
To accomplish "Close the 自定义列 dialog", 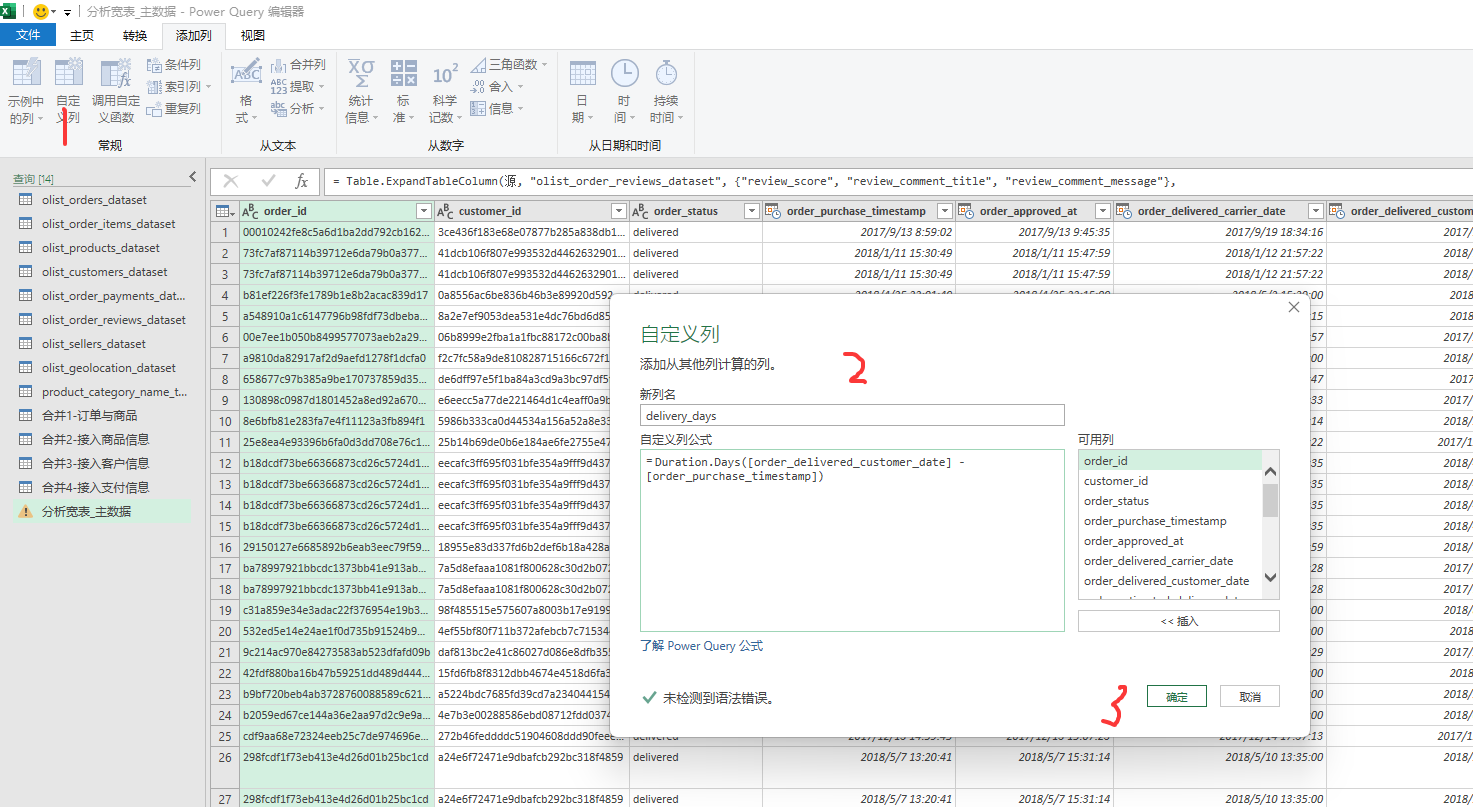I will click(1293, 308).
